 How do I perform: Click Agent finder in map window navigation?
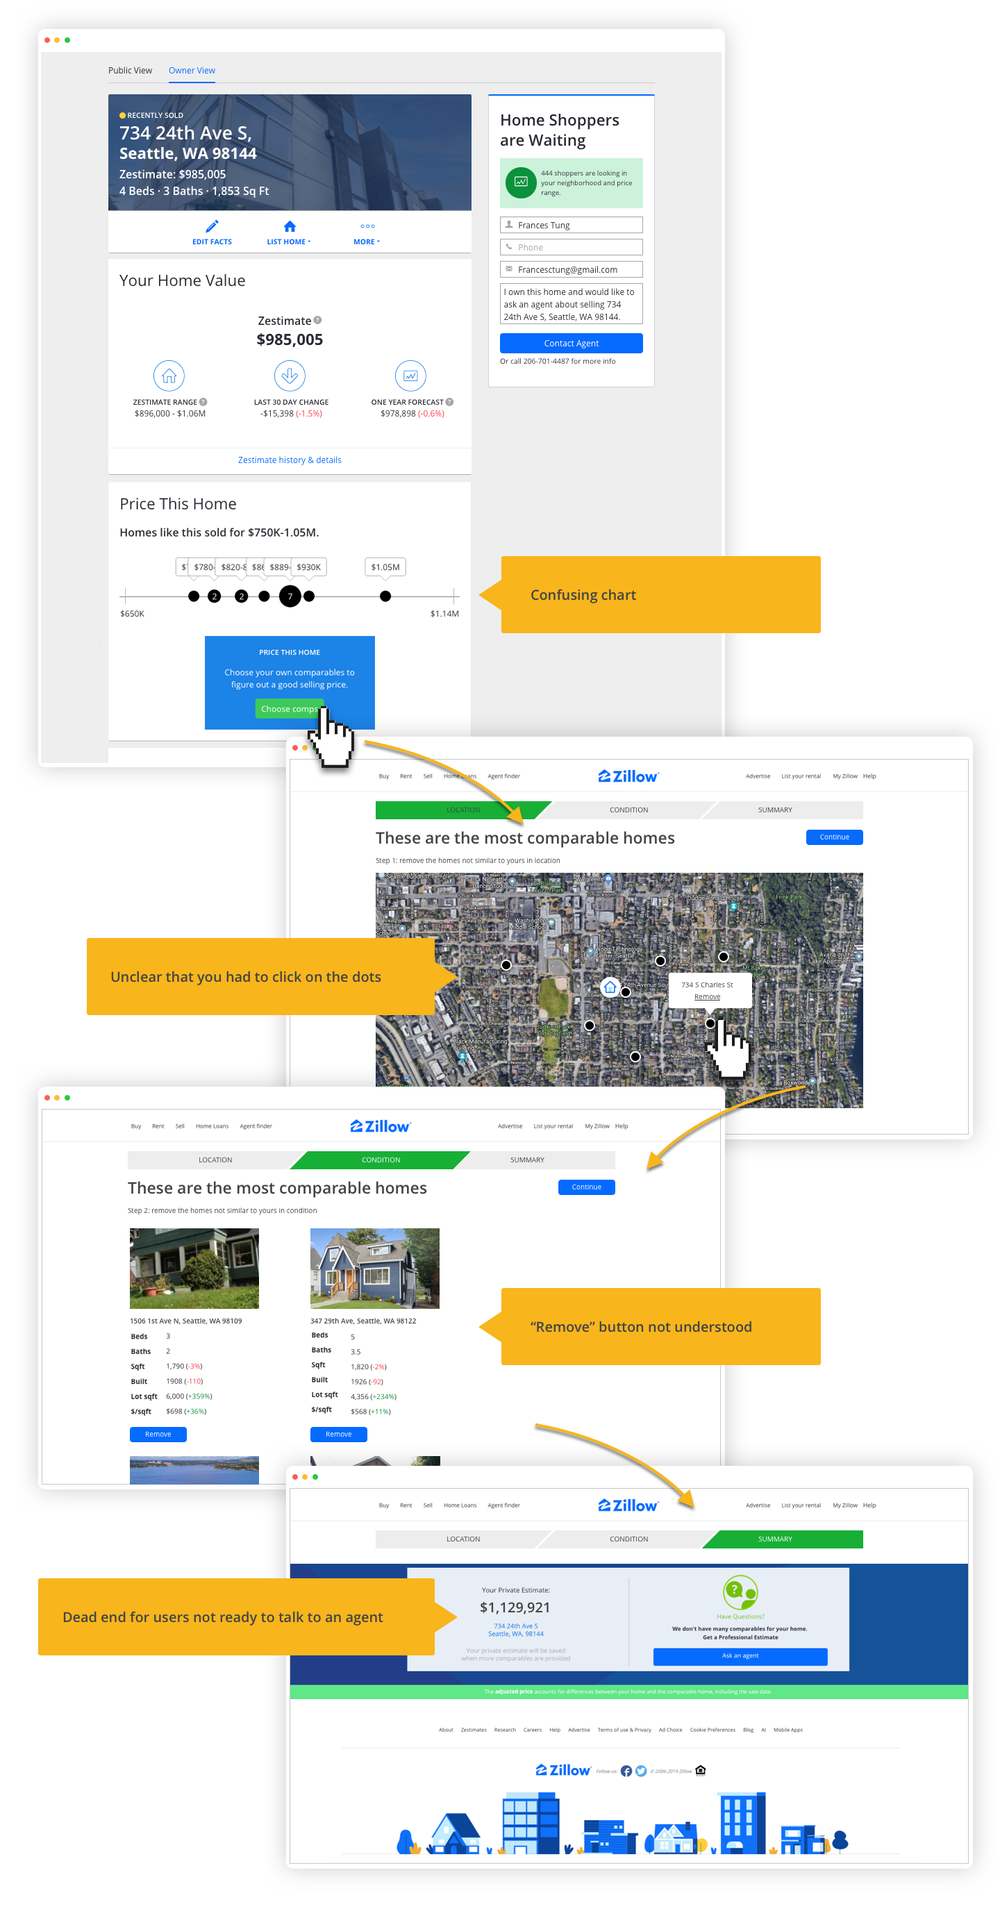tap(504, 776)
